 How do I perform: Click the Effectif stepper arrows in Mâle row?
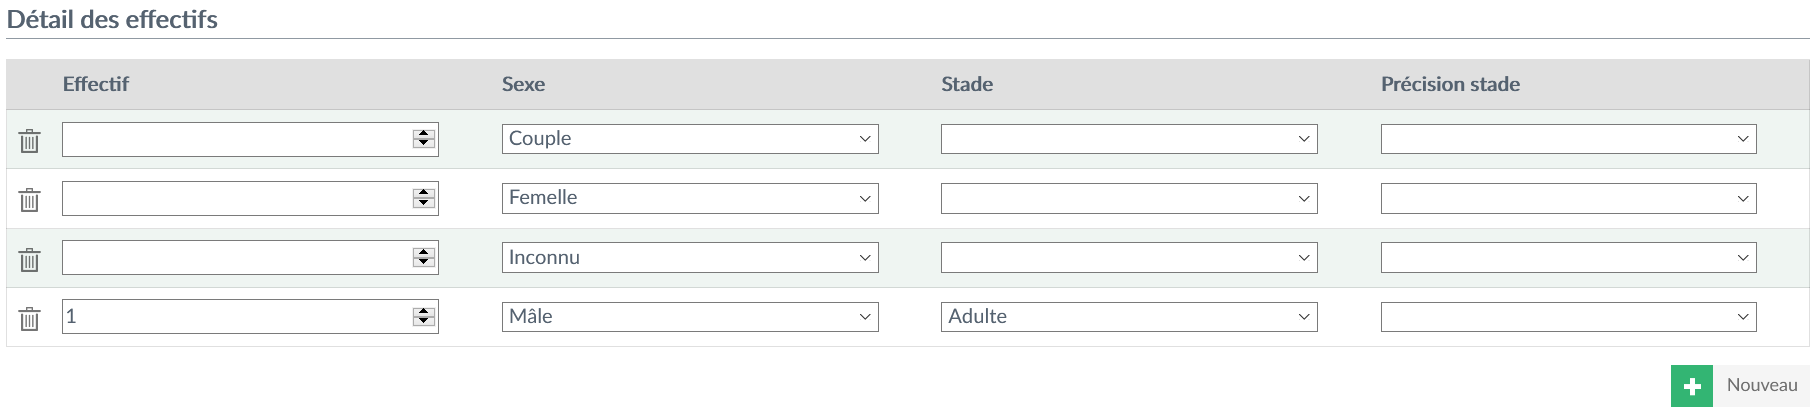424,317
